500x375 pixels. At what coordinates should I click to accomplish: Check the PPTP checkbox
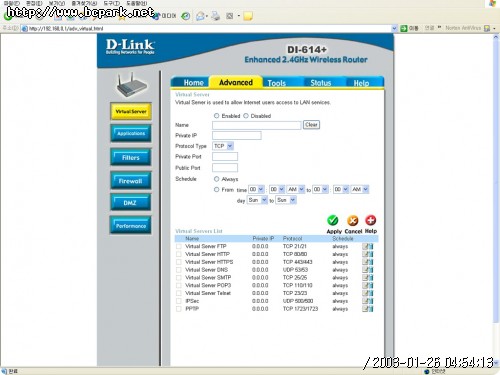(x=179, y=309)
